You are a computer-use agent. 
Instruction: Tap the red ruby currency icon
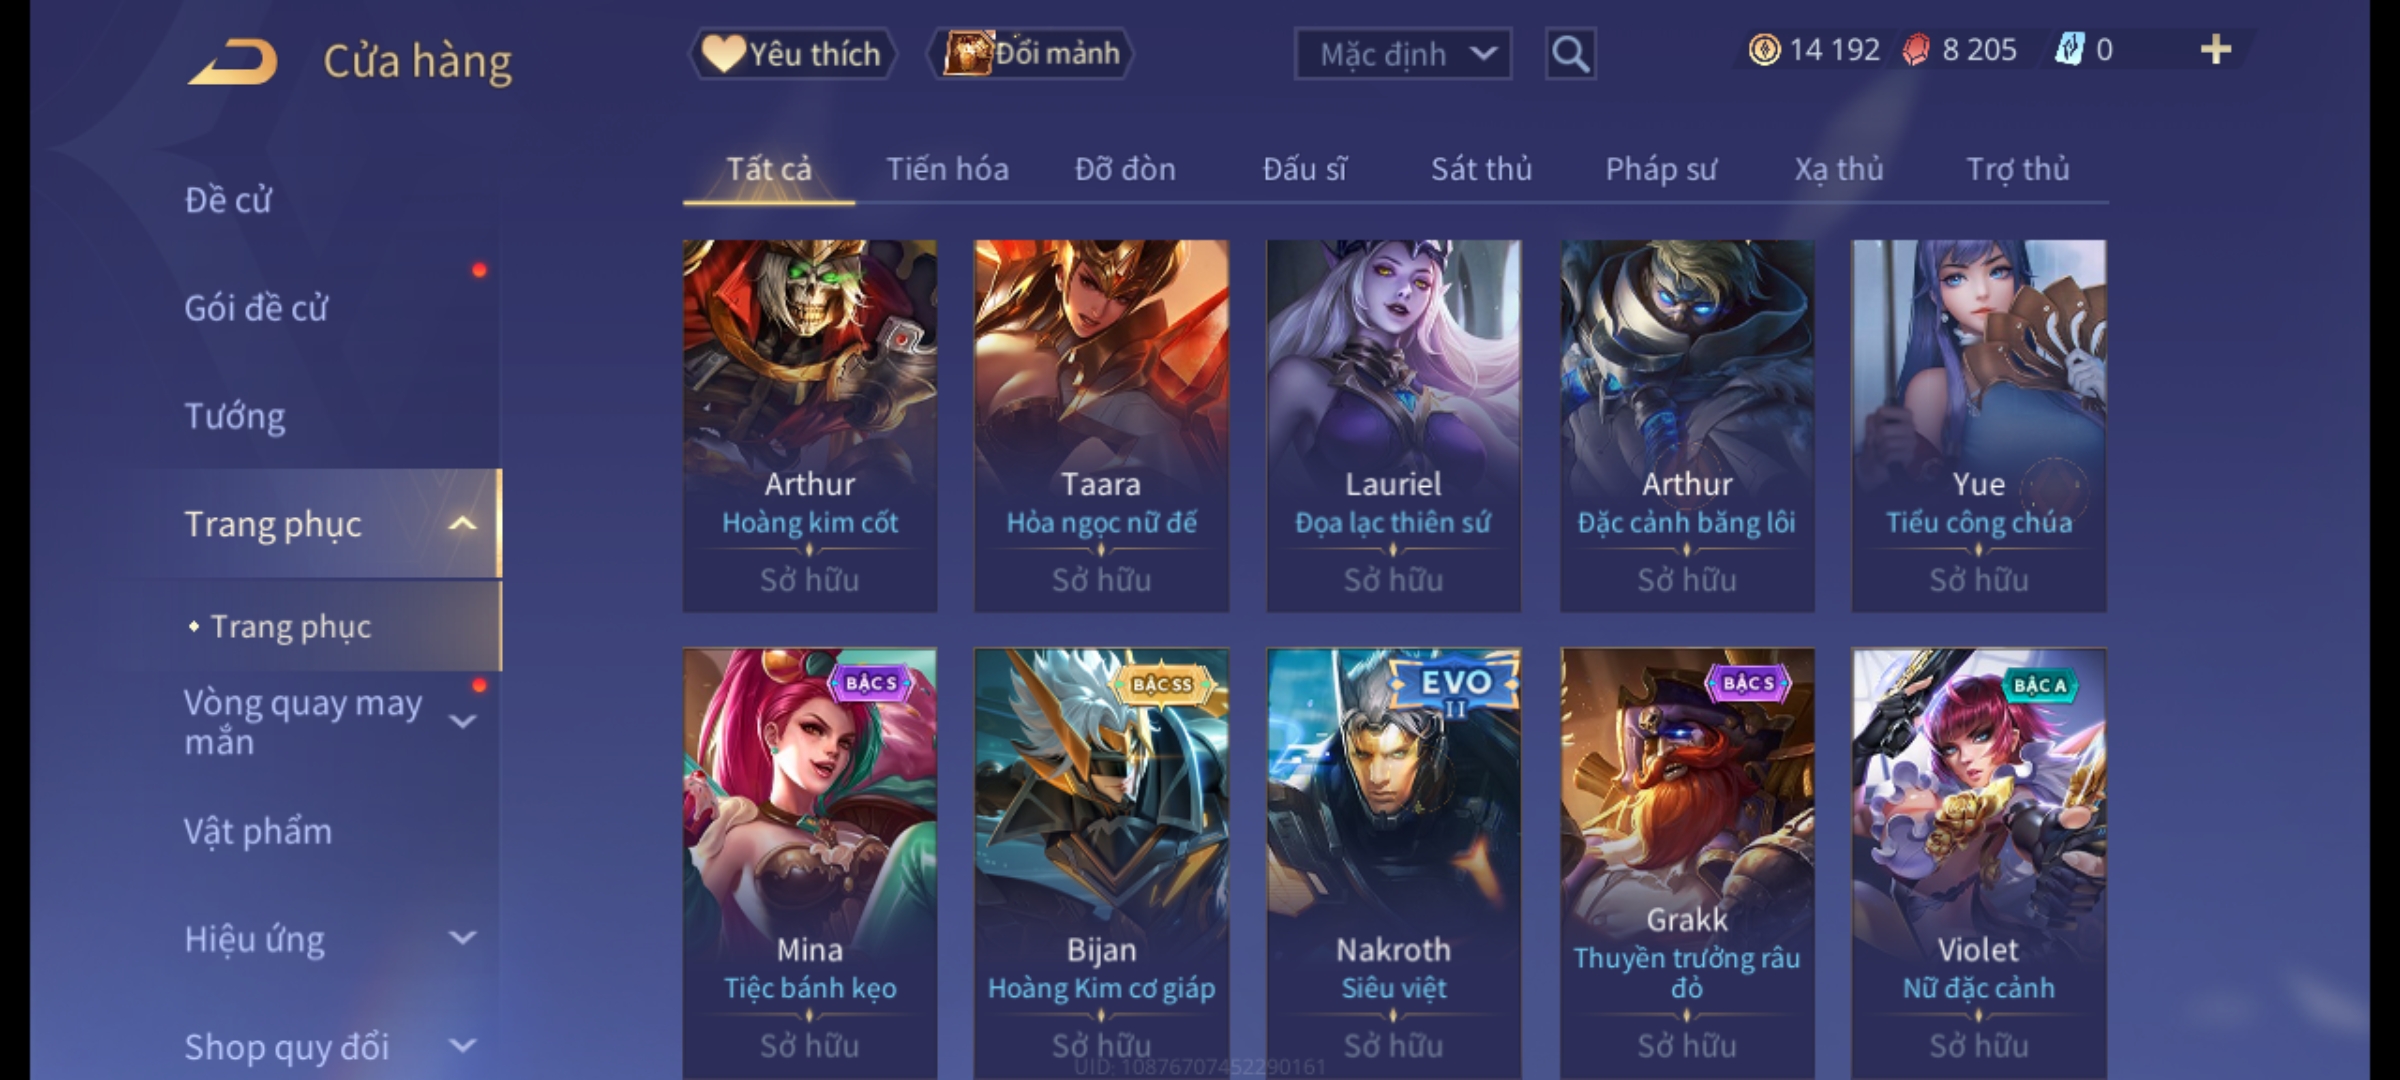[1916, 50]
